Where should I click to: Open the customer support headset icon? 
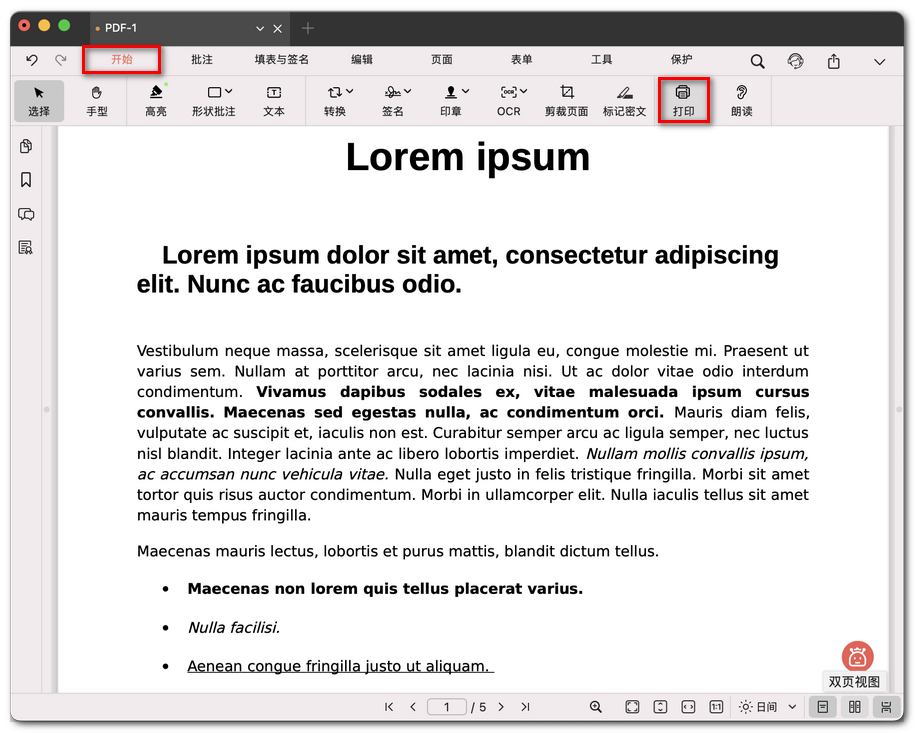795,61
